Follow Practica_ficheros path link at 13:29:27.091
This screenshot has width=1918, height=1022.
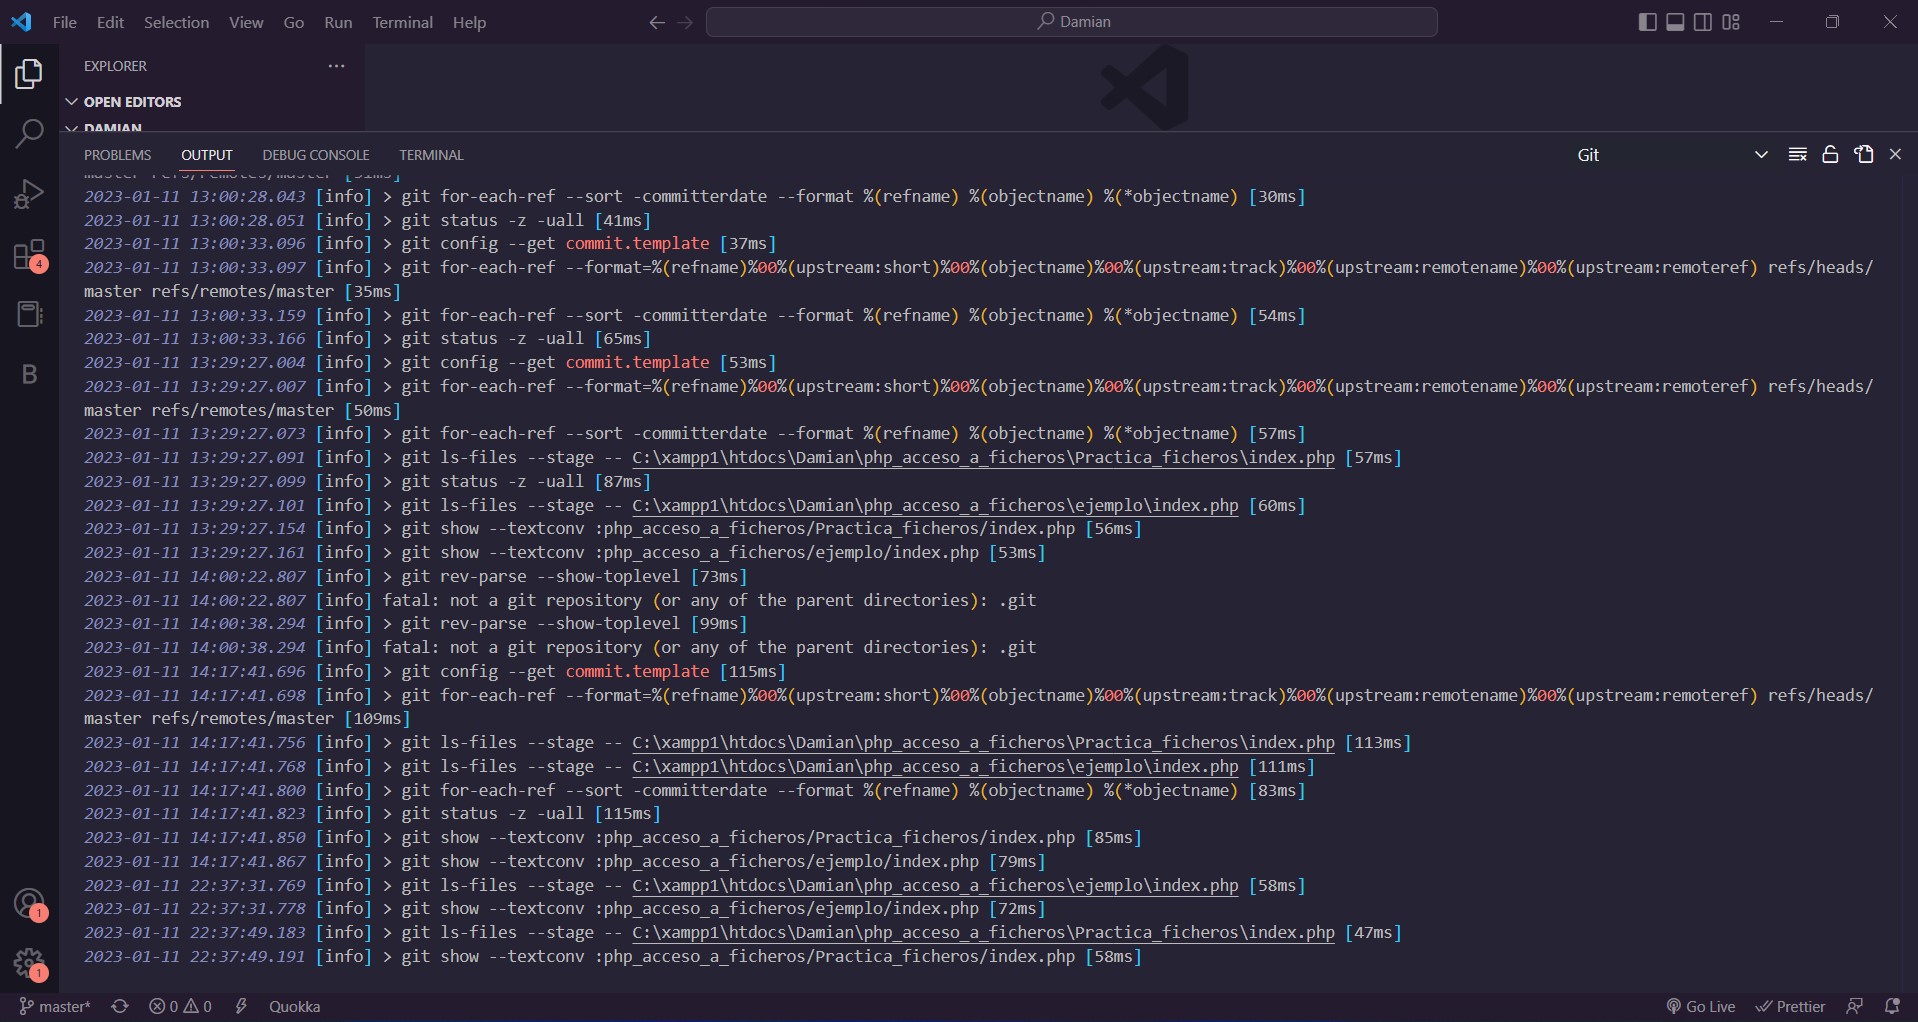pos(983,458)
